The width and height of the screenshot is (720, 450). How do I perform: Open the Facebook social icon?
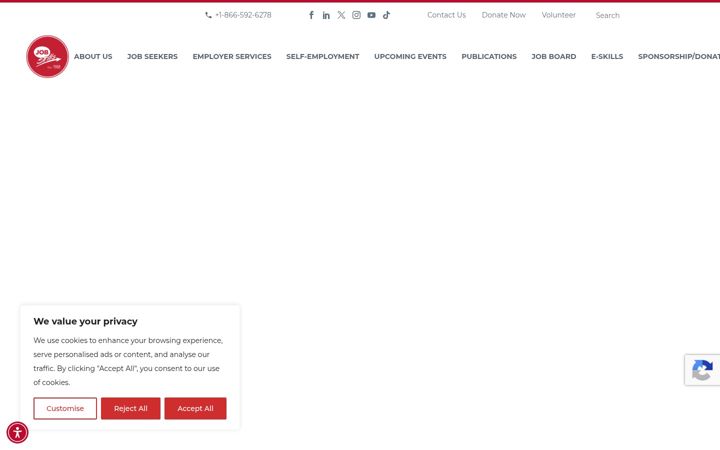point(311,15)
